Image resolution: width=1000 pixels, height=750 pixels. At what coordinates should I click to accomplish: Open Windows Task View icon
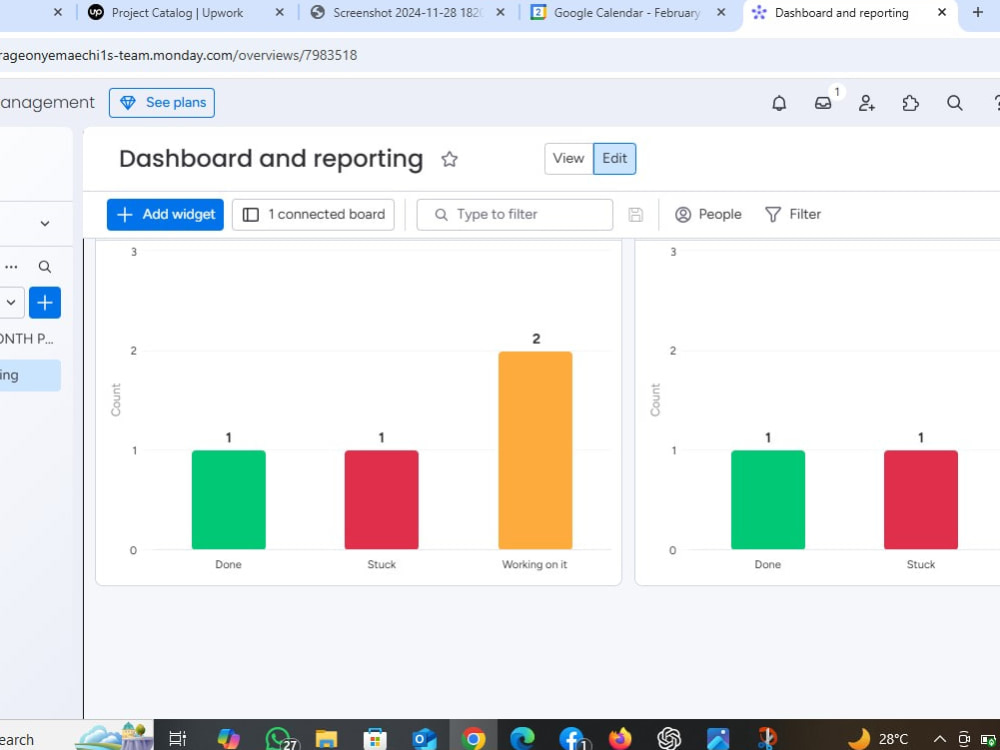pyautogui.click(x=177, y=739)
